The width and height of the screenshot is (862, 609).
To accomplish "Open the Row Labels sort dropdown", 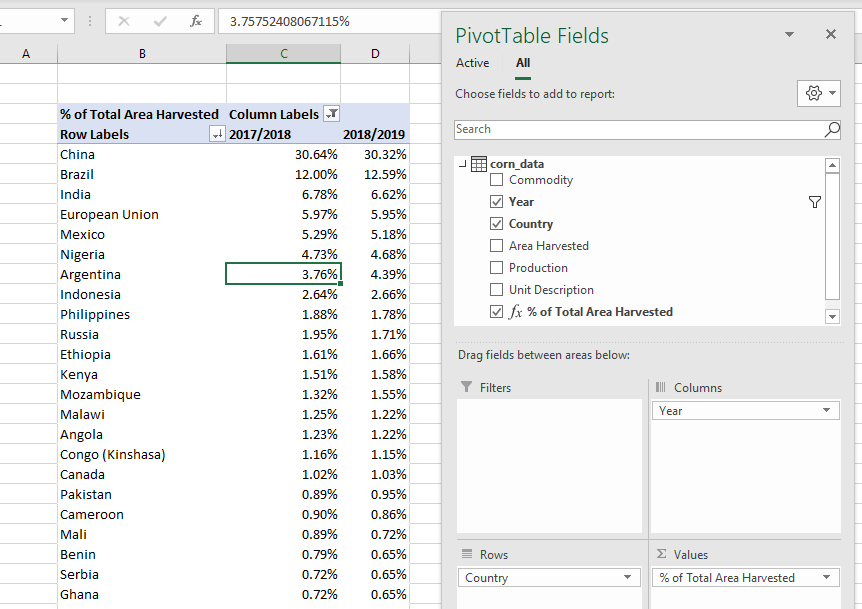I will coord(217,134).
